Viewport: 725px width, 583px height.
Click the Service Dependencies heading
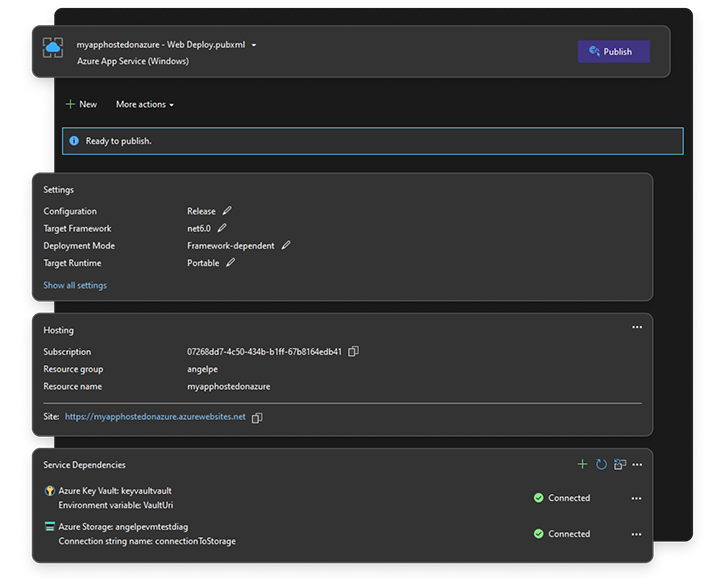point(84,465)
